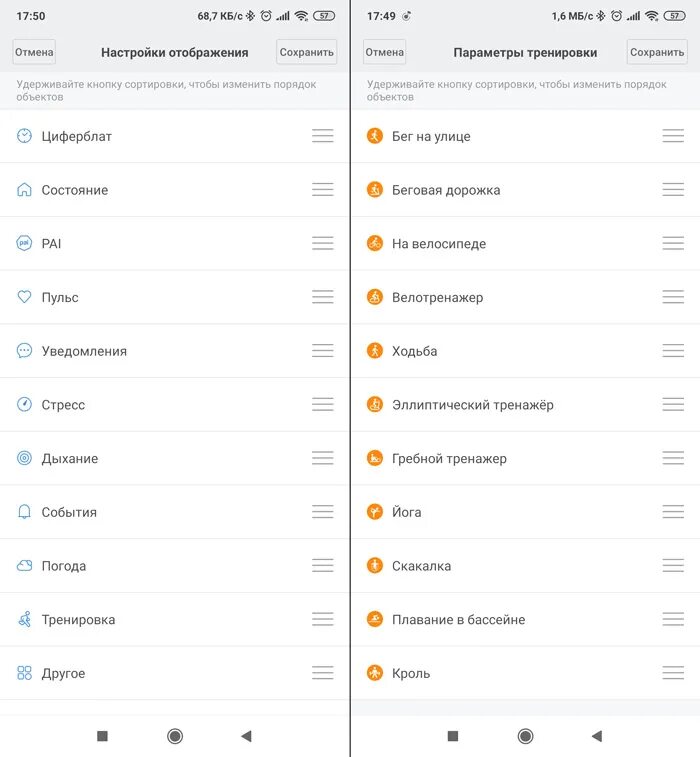Tap the sort handle beside Скакалка

coord(673,565)
